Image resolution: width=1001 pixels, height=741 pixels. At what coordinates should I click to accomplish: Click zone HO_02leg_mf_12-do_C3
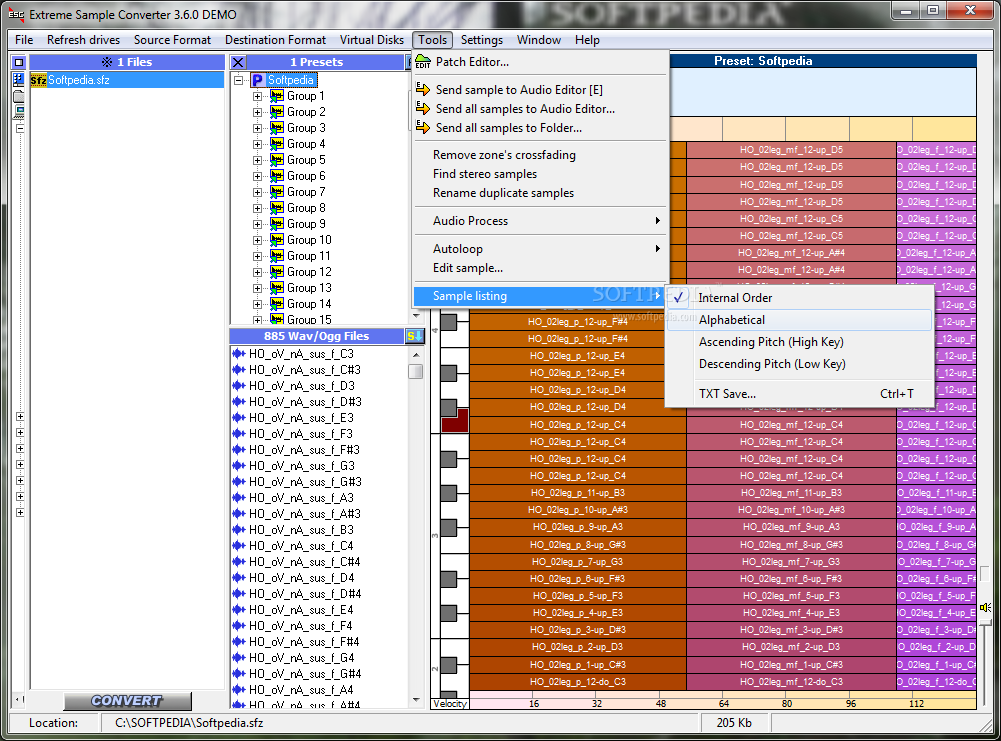791,682
